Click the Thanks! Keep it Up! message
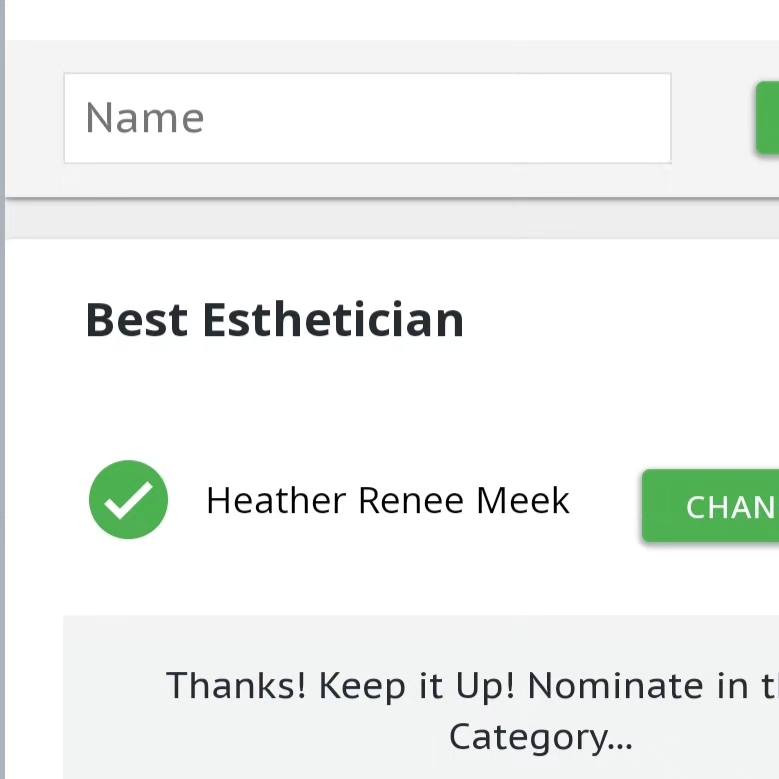 click(x=340, y=686)
